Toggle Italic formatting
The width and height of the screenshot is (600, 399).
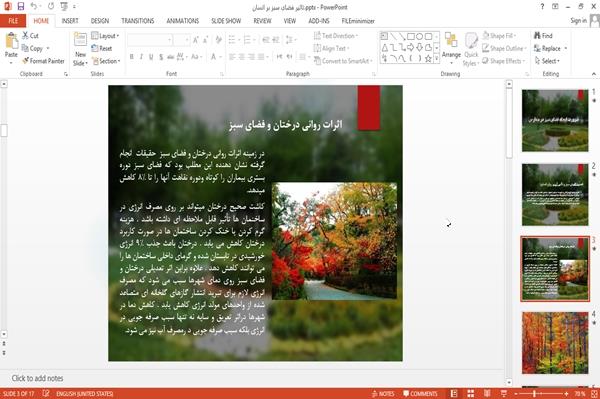(x=141, y=57)
